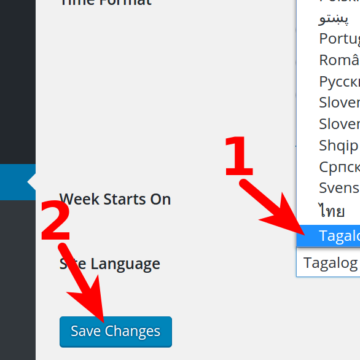Viewport: 360px width, 360px height.
Task: Open the Site Language box showing Tagalog
Action: tap(328, 263)
